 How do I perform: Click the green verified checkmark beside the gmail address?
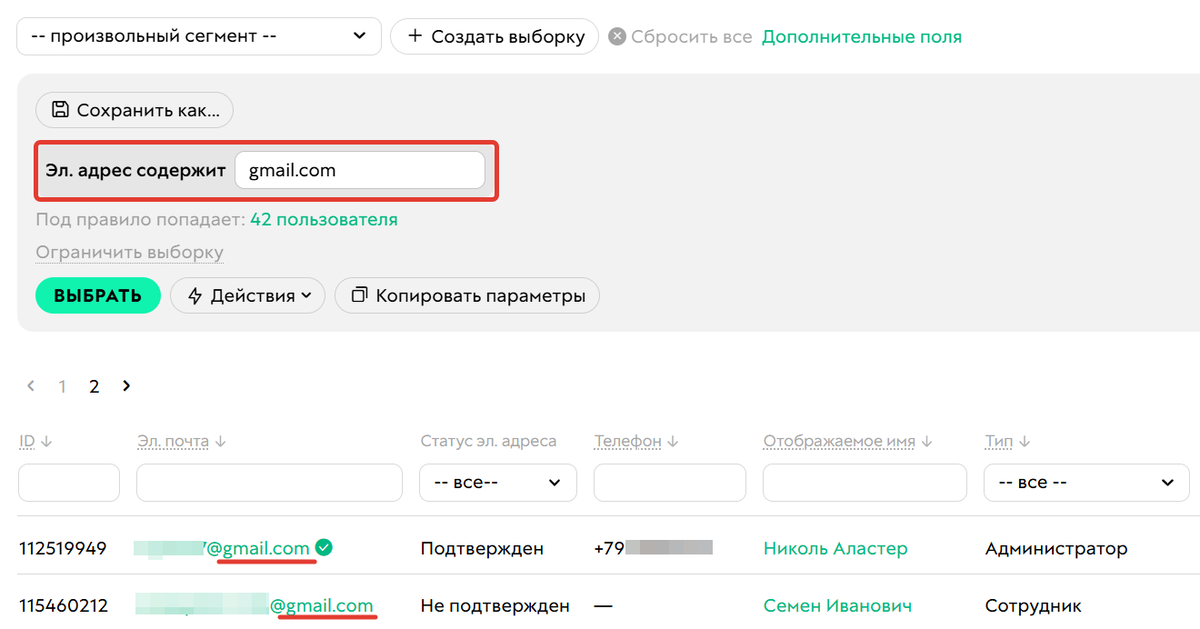[x=323, y=547]
